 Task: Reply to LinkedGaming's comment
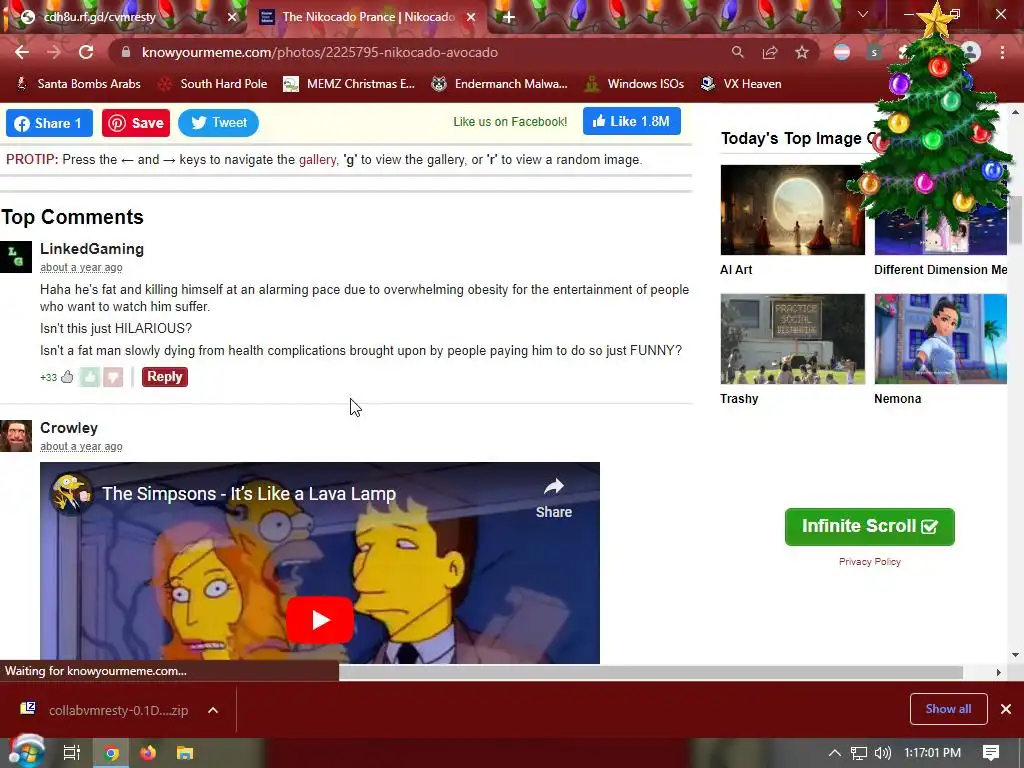[x=165, y=377]
